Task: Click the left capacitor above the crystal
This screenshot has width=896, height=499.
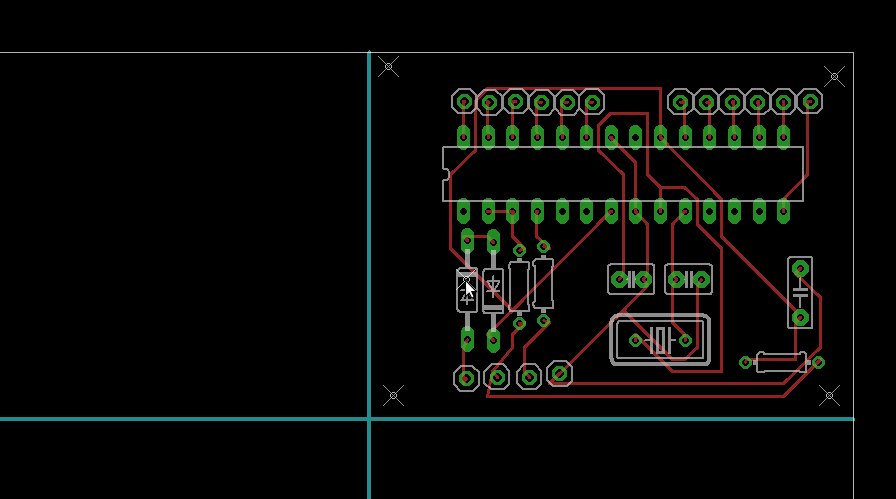Action: [630, 278]
